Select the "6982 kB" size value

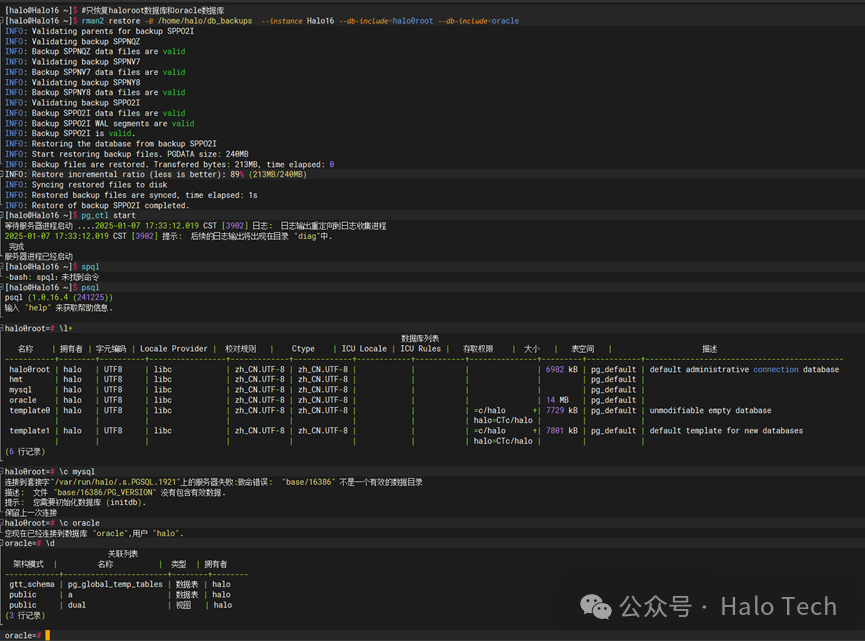(x=562, y=370)
